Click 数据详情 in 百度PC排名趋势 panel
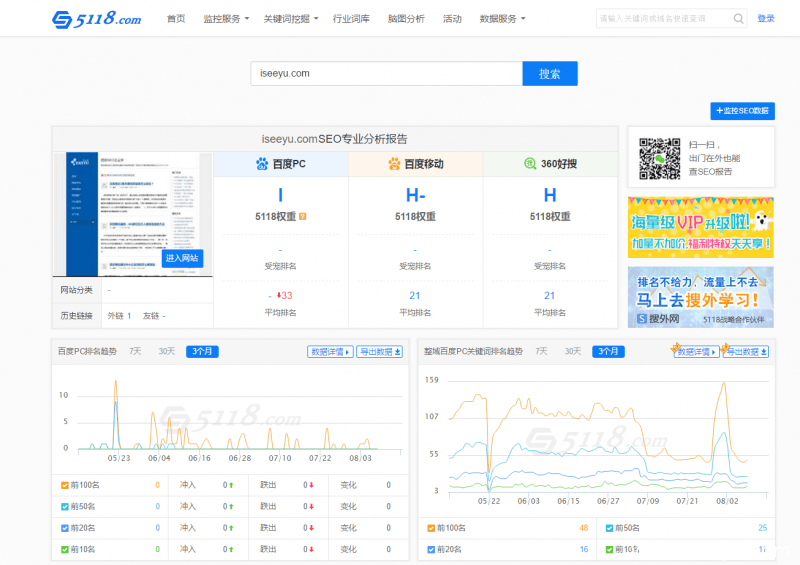 (x=330, y=352)
